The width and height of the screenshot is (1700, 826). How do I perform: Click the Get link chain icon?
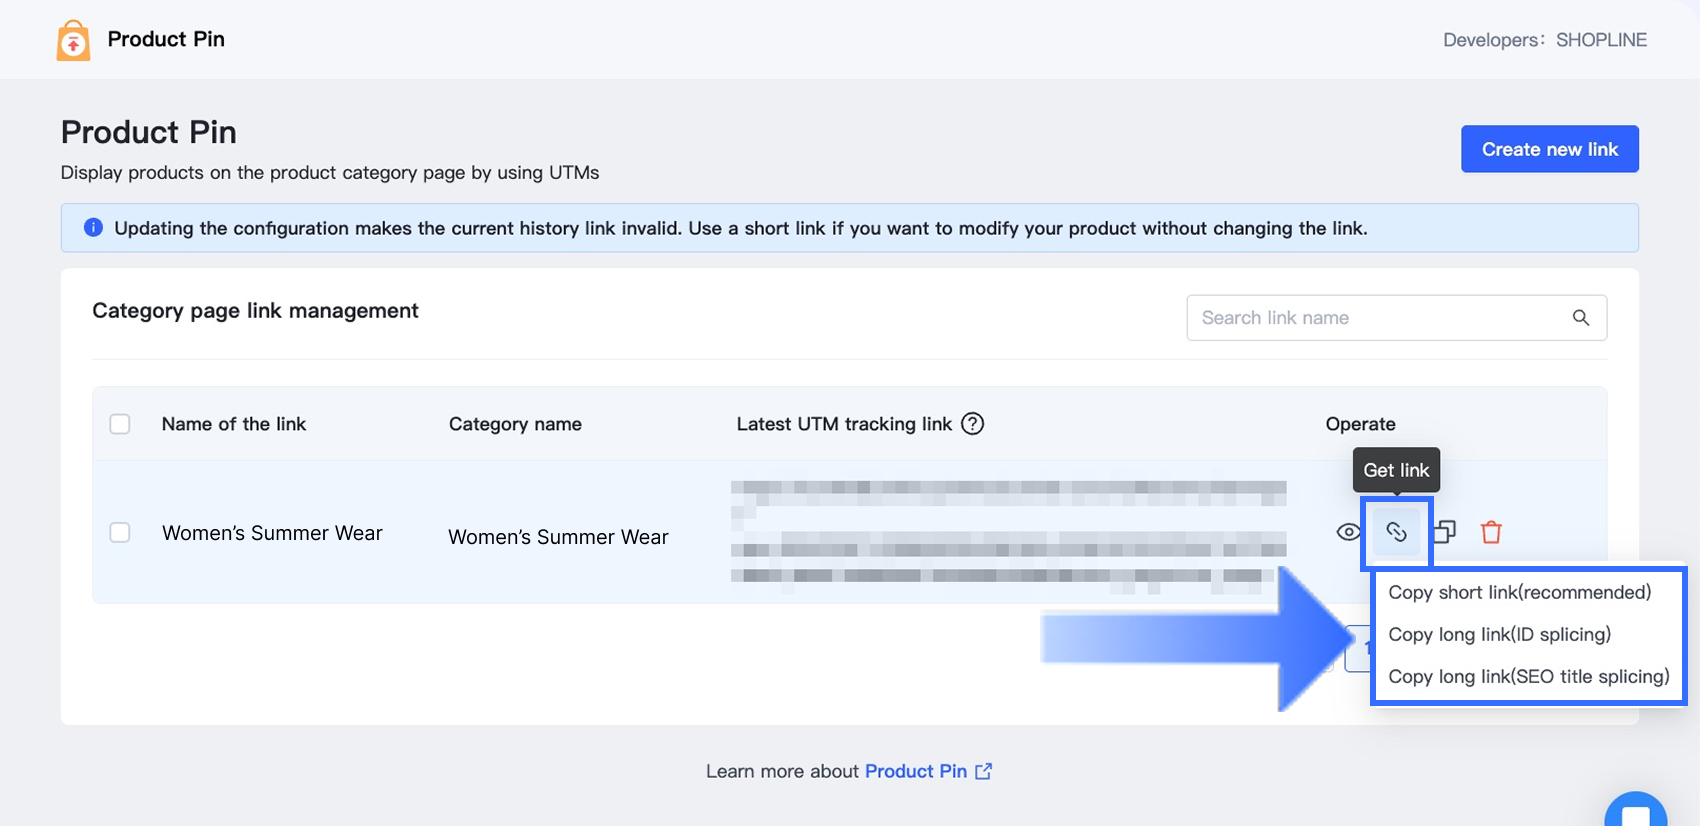click(x=1396, y=532)
